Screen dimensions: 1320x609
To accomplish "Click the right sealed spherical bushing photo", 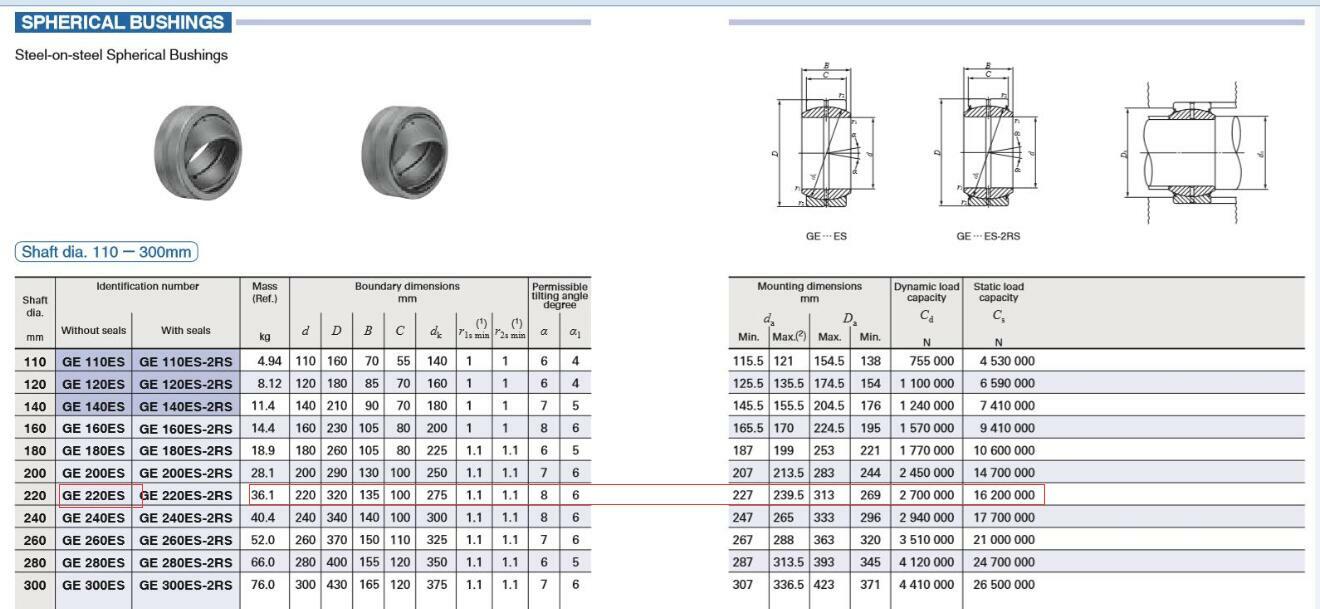I will coord(404,151).
